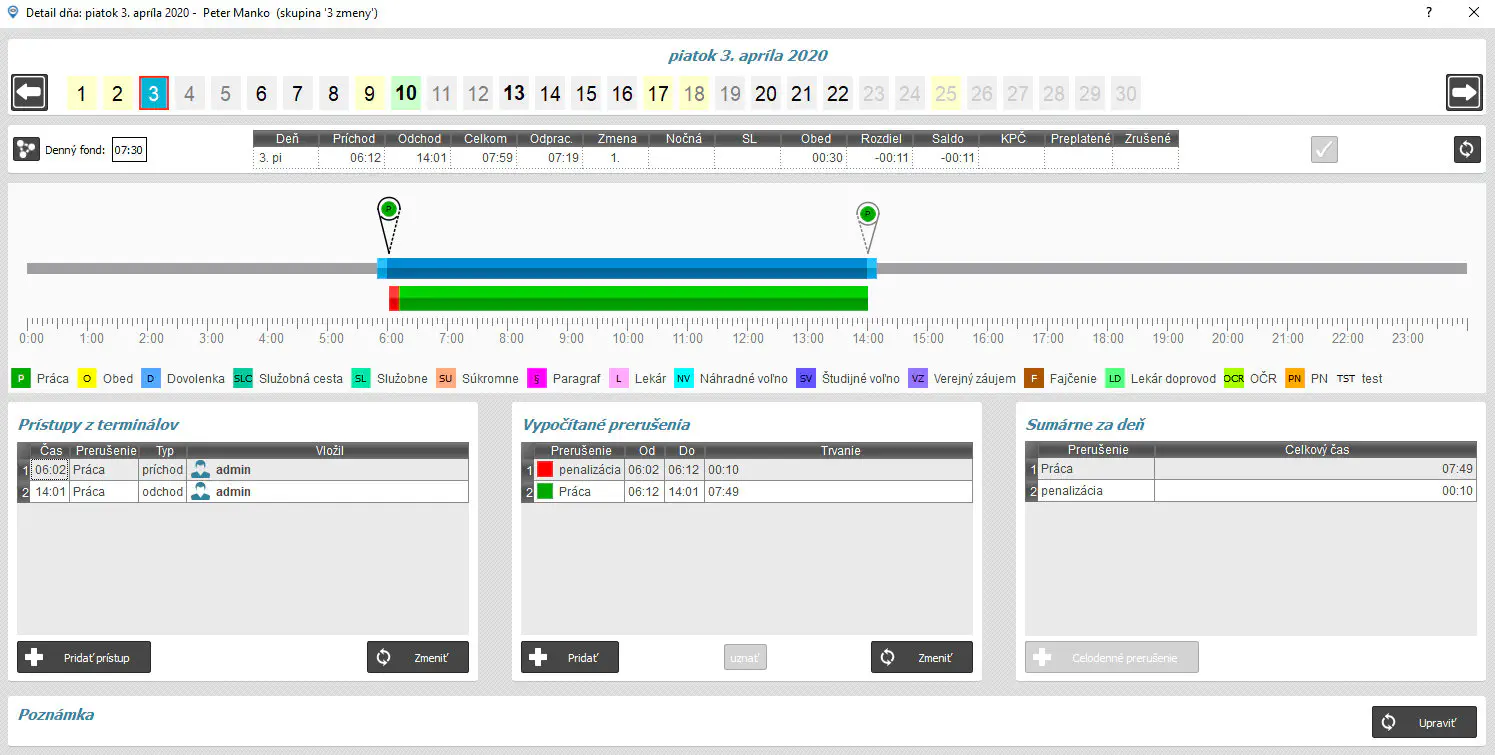Click the grey checkmark approve icon
Viewport: 1495px width, 755px height.
pos(1324,149)
